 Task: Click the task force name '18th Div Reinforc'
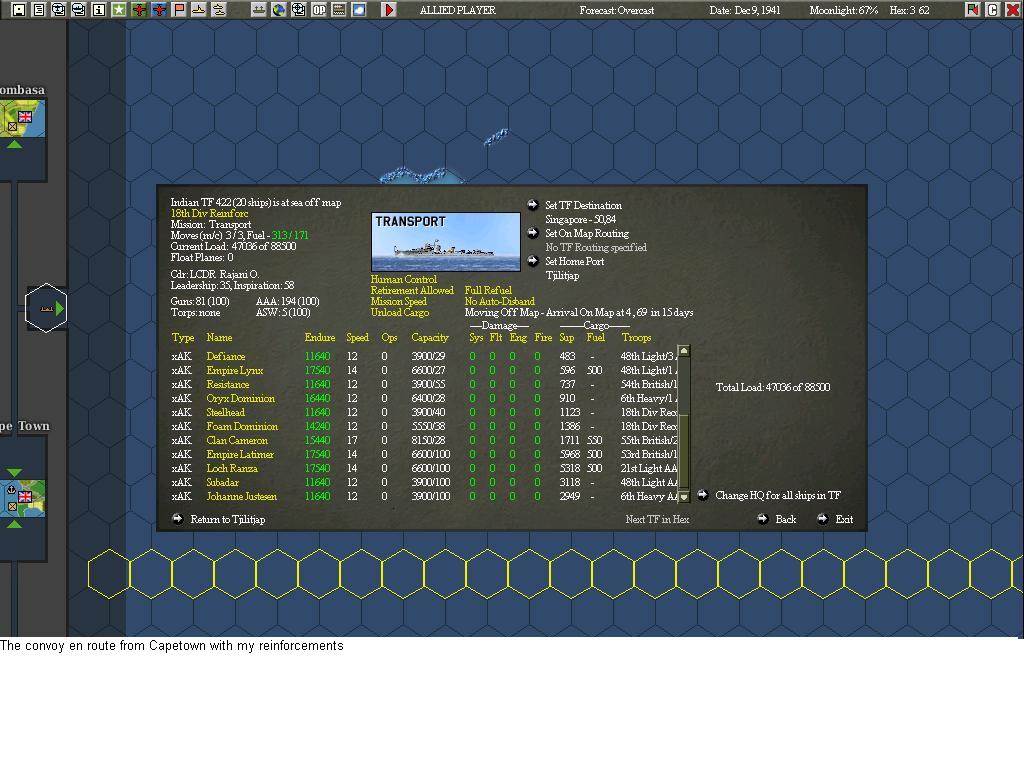(x=210, y=214)
